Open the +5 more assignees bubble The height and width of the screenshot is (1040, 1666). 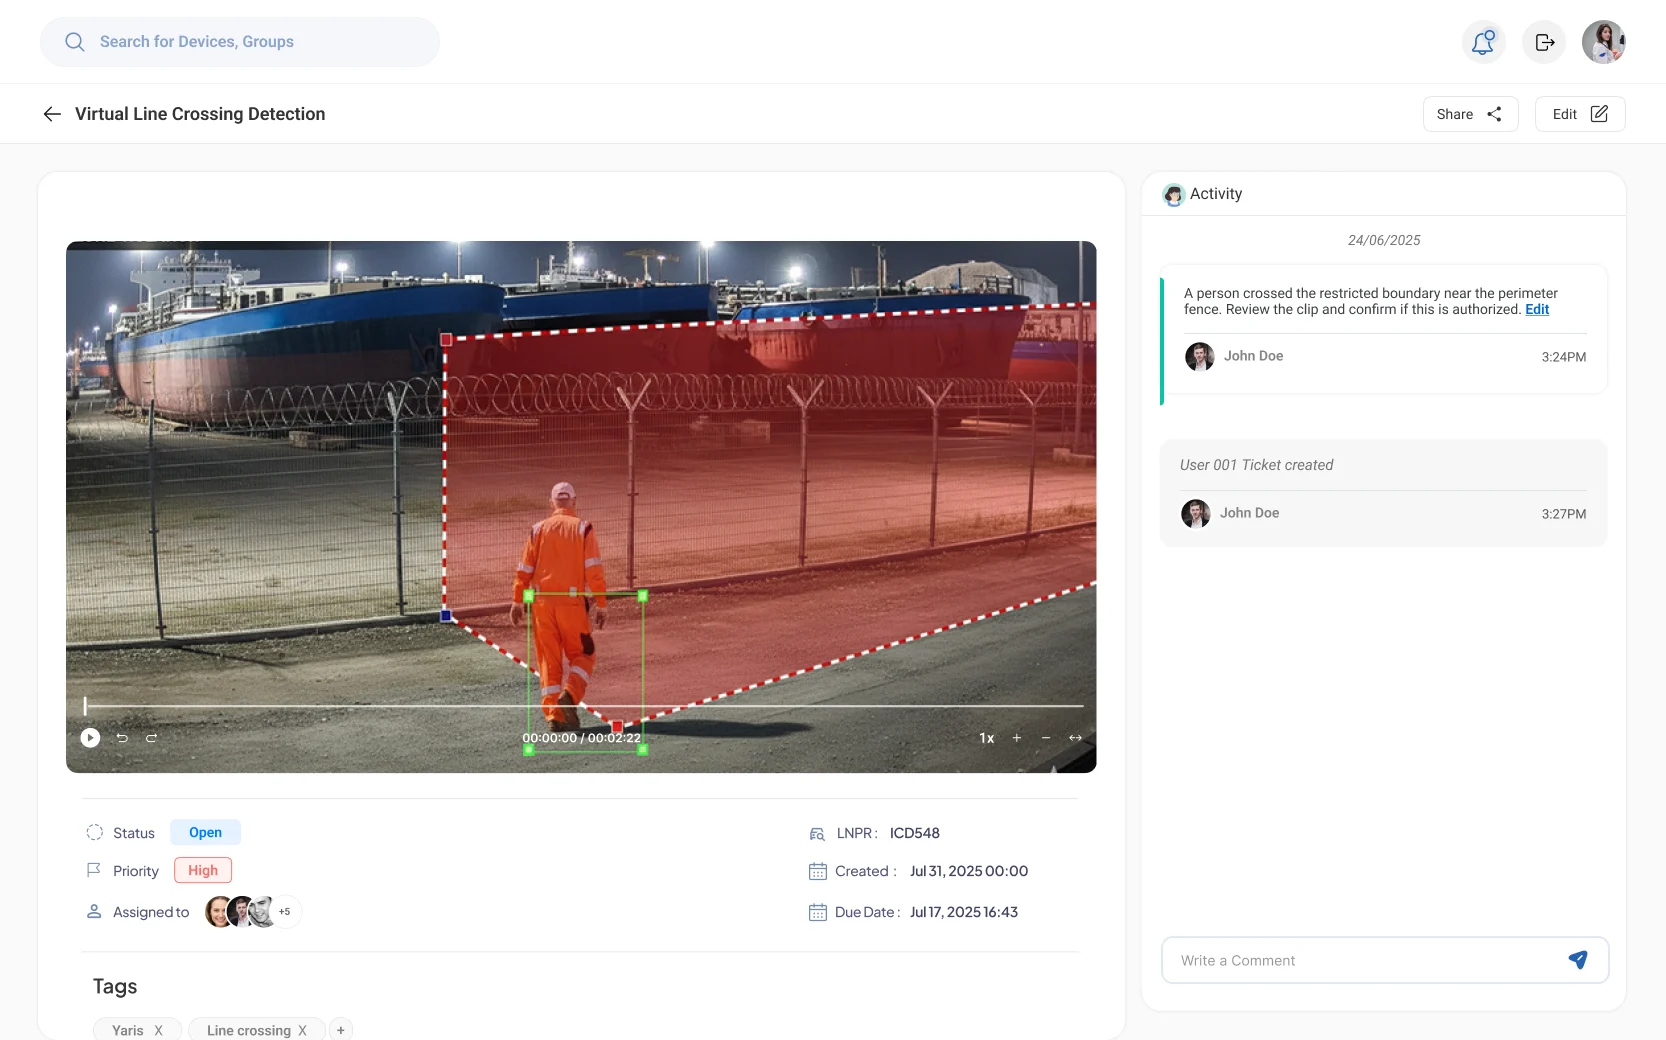tap(285, 912)
